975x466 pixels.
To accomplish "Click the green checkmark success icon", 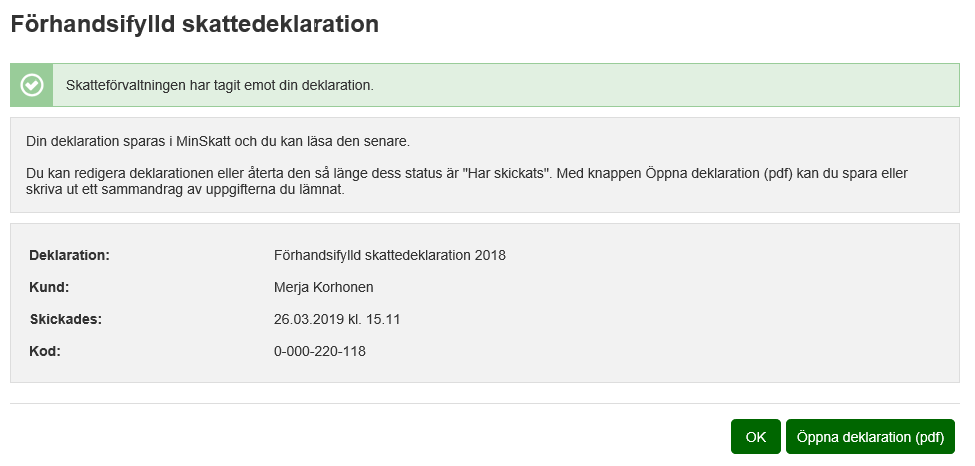I will tap(31, 85).
